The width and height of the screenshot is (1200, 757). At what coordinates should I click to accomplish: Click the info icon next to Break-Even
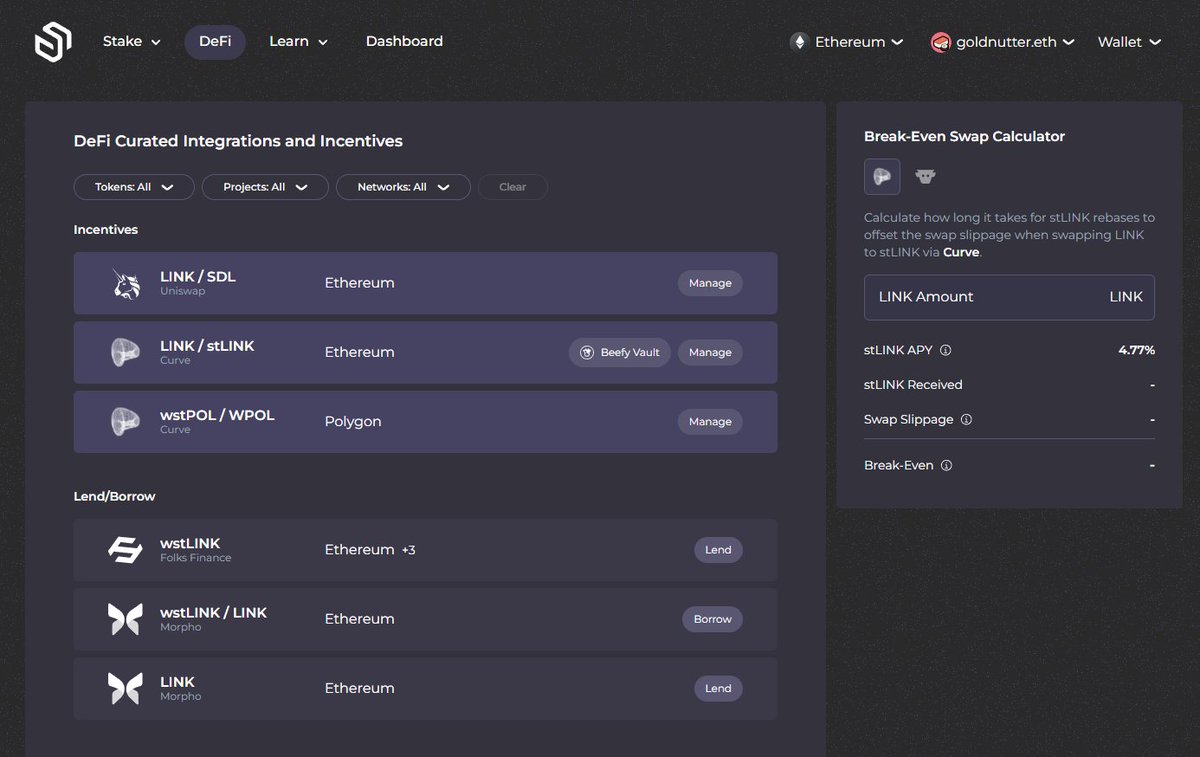click(x=946, y=466)
